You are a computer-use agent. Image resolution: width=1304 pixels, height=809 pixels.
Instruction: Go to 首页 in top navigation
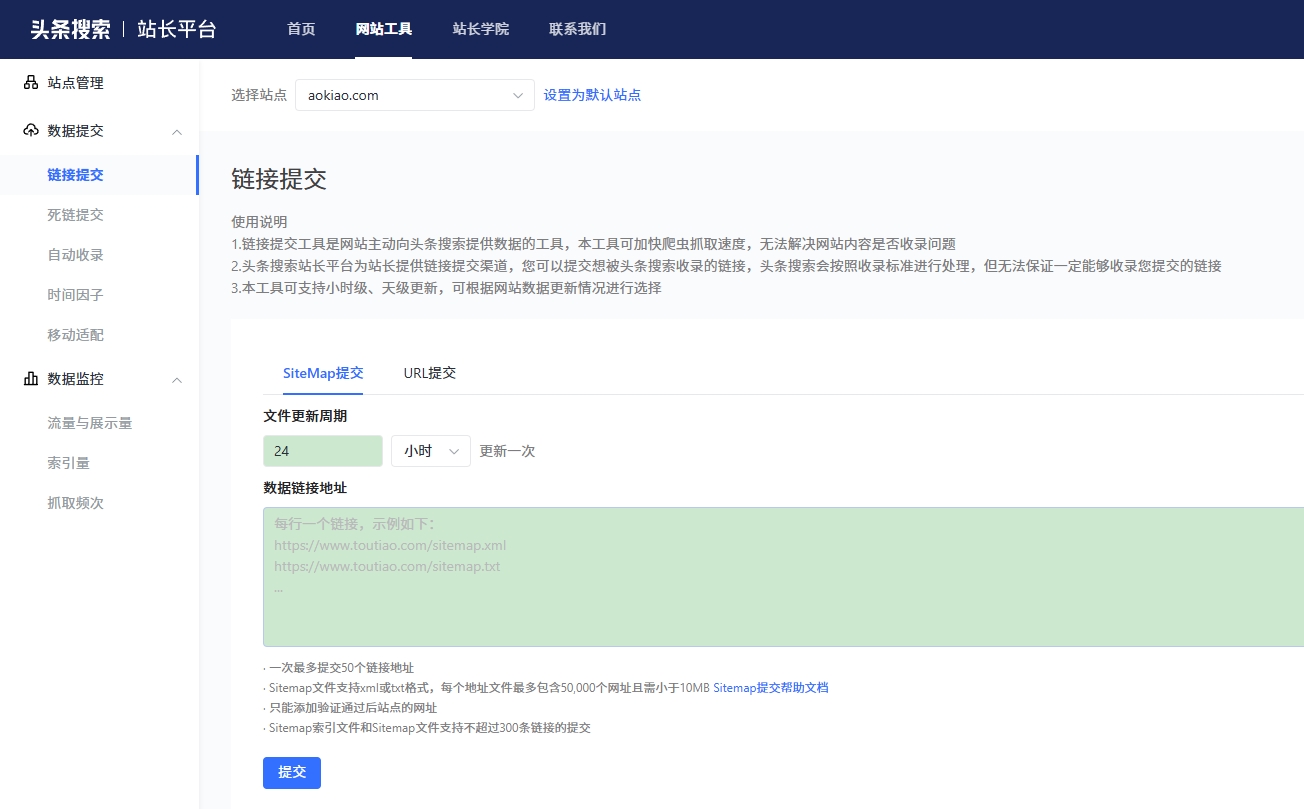coord(301,29)
